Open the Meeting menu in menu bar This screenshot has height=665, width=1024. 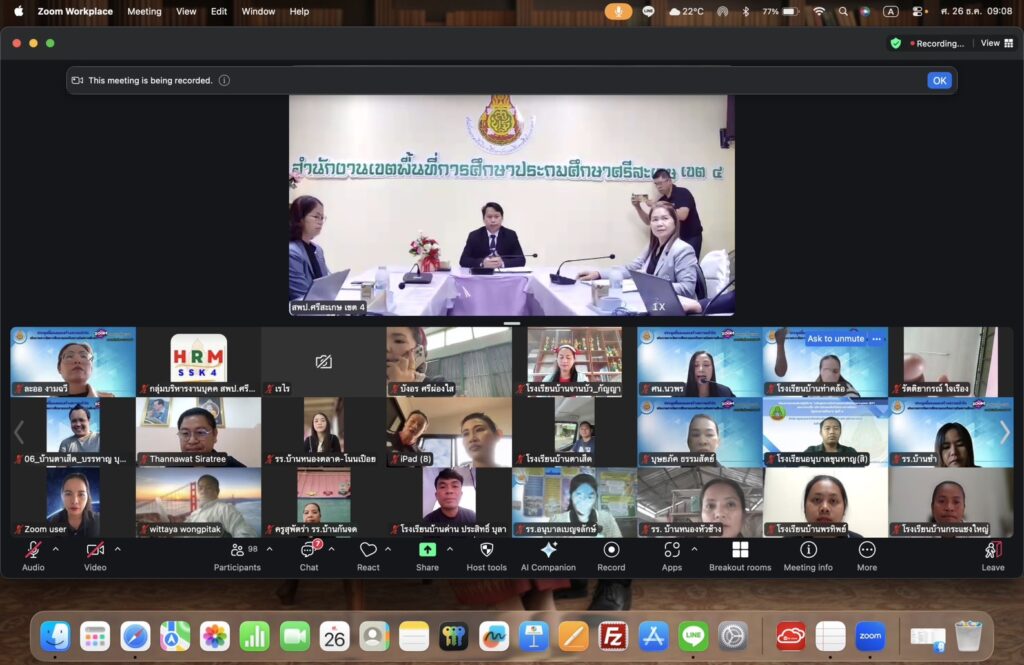point(144,11)
